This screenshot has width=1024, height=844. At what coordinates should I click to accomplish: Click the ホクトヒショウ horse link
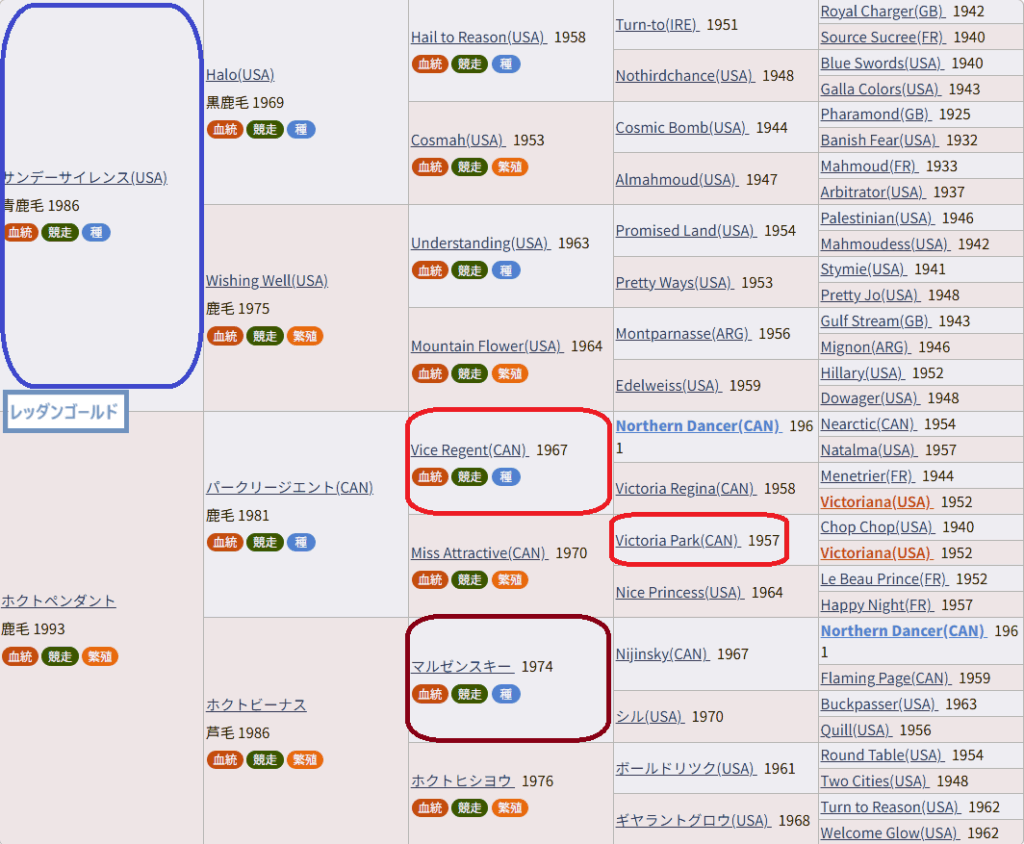tap(462, 780)
